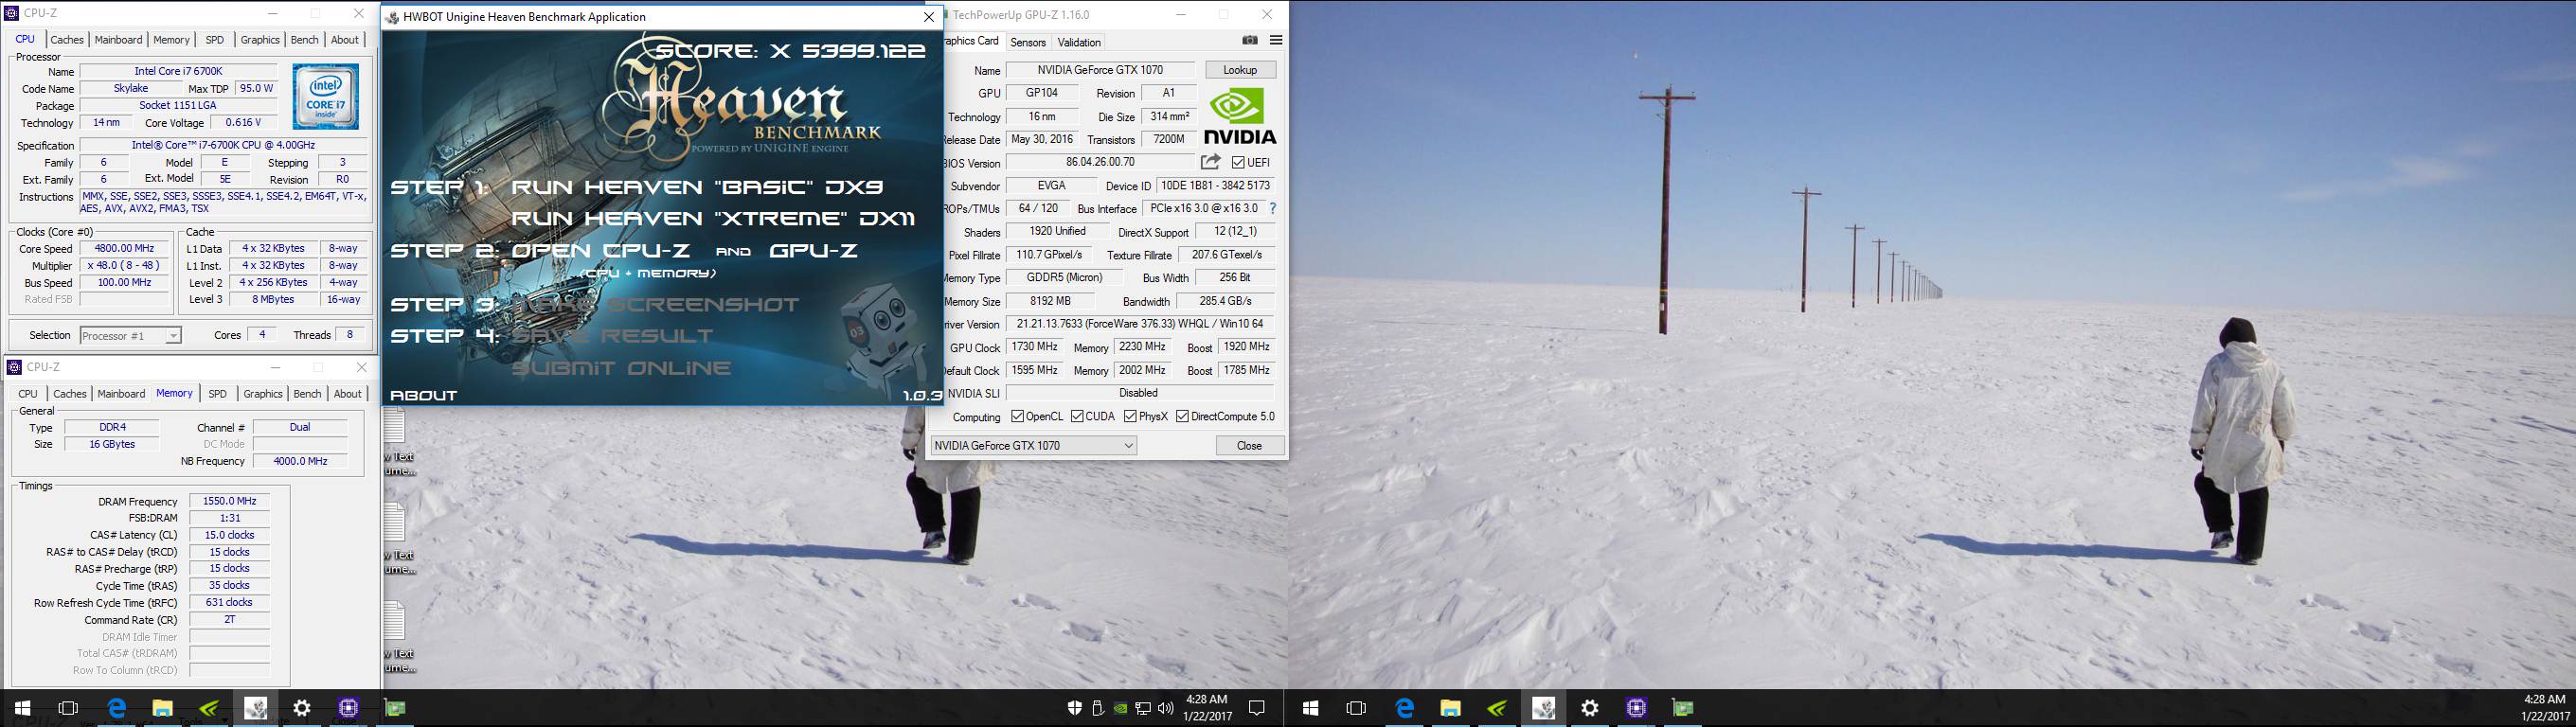Expand the Processor #1 selection dropdown
Image resolution: width=2576 pixels, height=727 pixels.
tap(131, 335)
